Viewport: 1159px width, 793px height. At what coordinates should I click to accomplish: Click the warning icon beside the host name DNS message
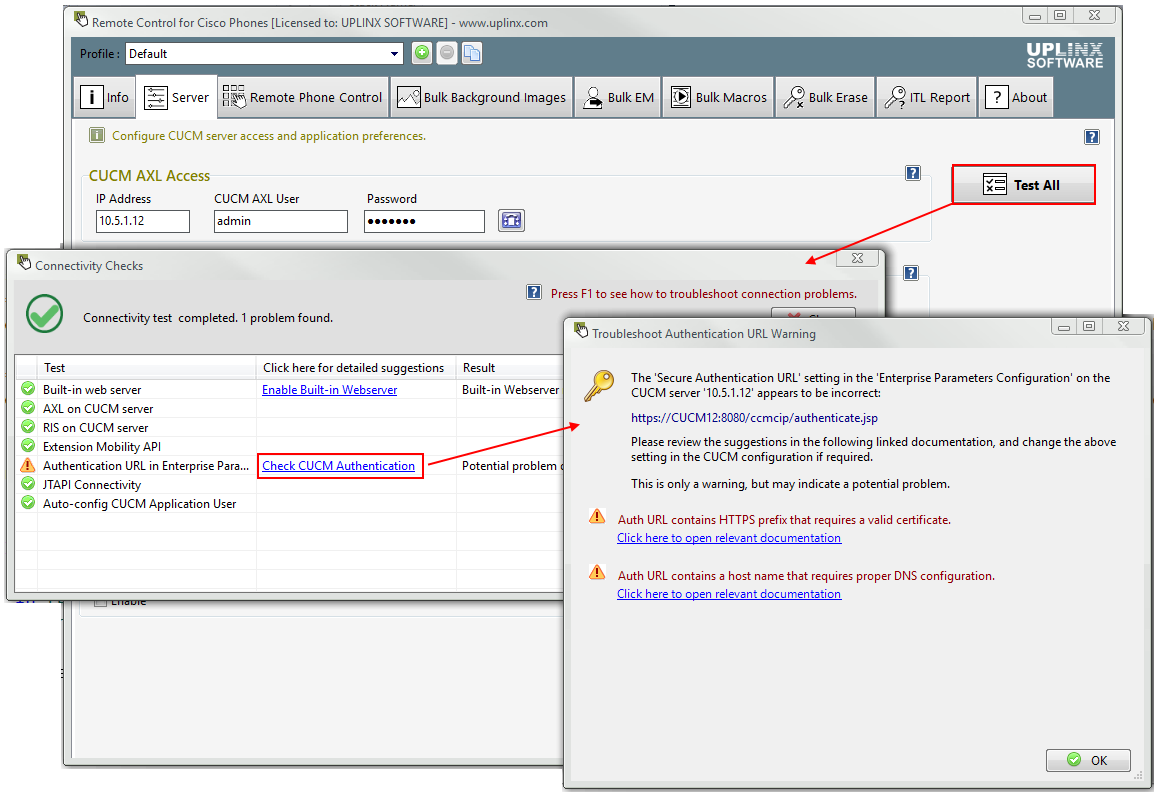597,572
